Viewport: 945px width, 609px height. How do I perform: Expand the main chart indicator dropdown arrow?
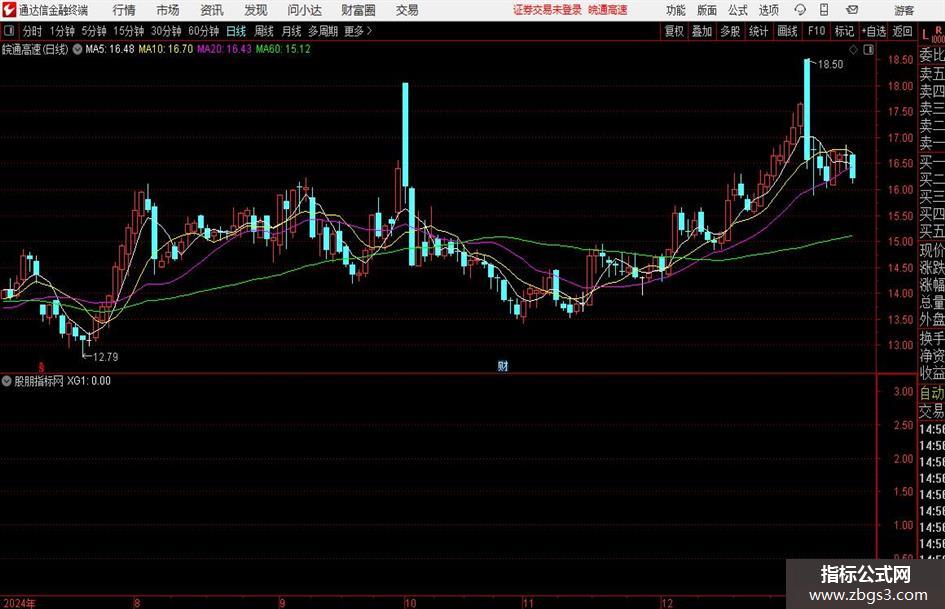[x=77, y=49]
